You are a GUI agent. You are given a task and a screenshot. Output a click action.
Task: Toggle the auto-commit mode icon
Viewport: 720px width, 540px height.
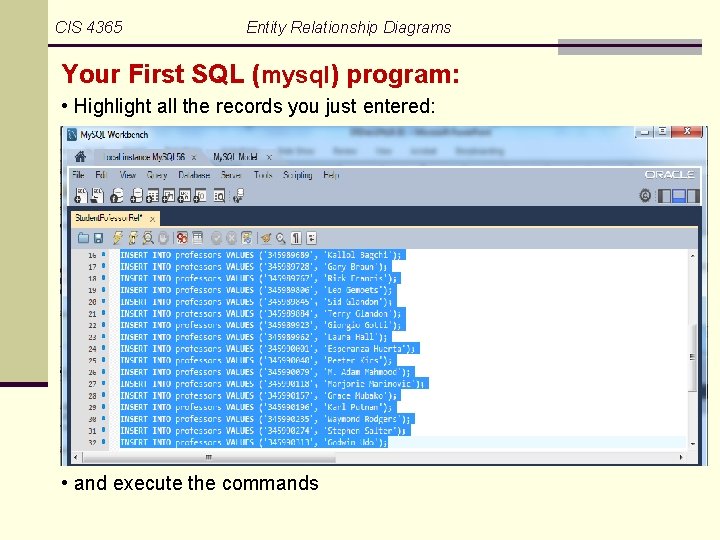point(247,238)
